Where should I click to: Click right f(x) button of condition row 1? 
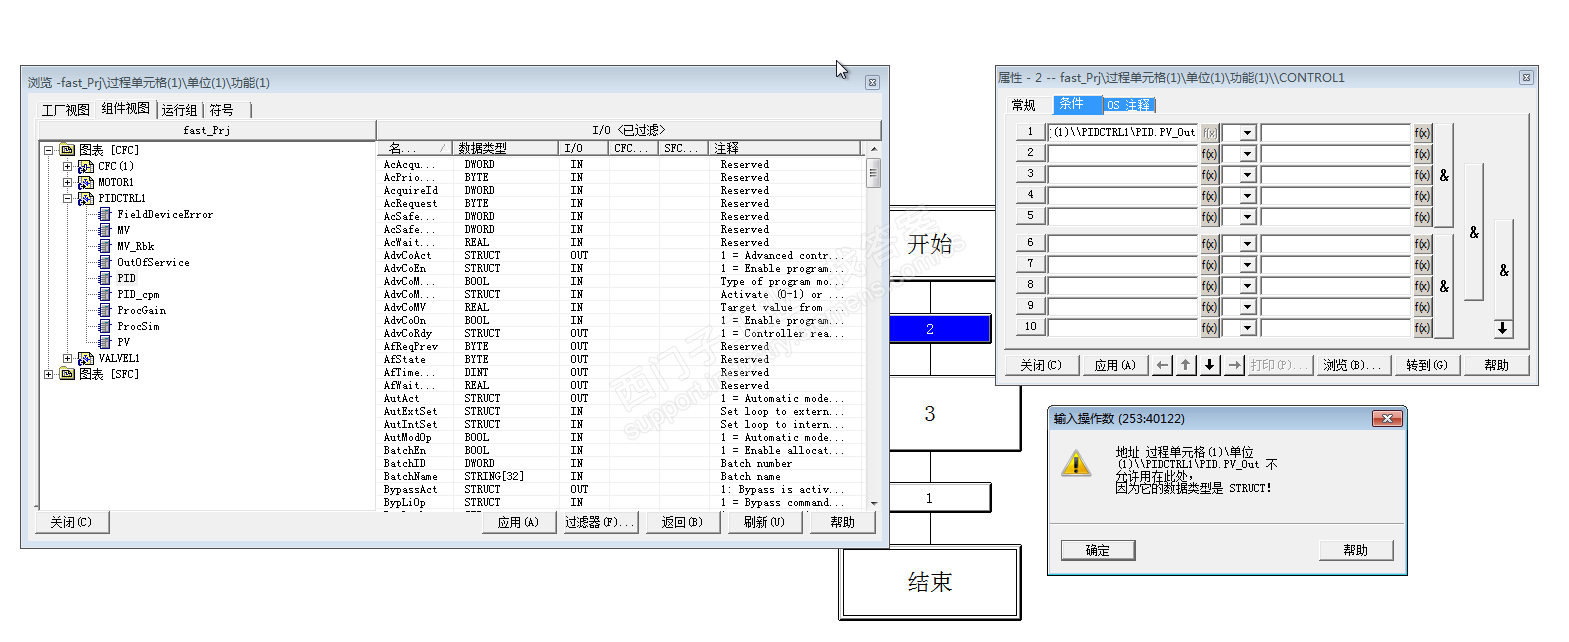(1422, 133)
